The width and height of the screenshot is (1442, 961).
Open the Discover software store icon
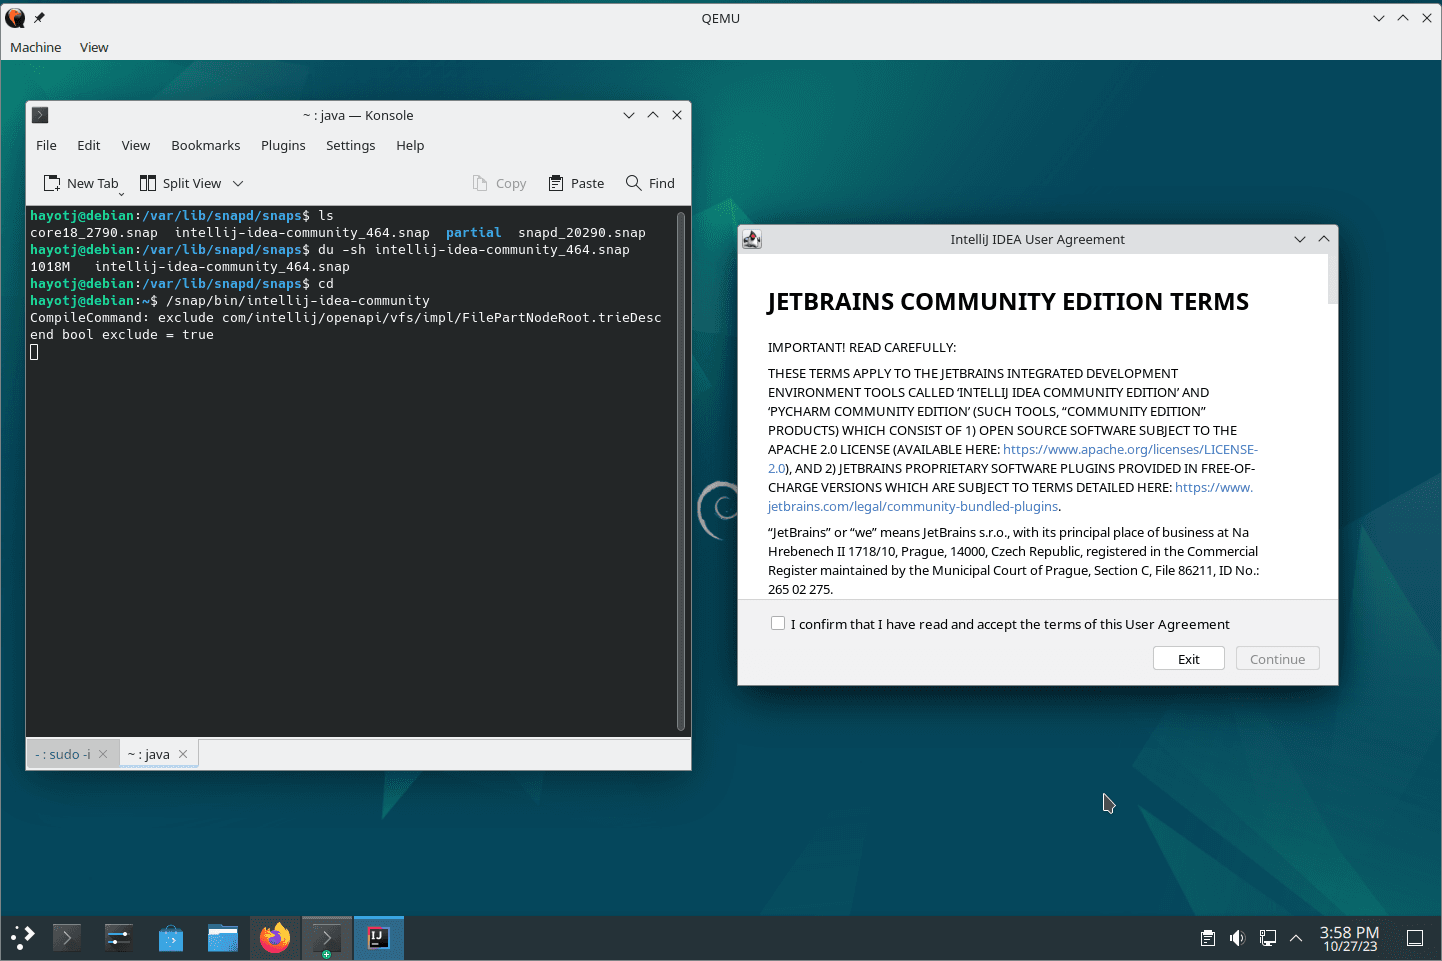pos(171,938)
